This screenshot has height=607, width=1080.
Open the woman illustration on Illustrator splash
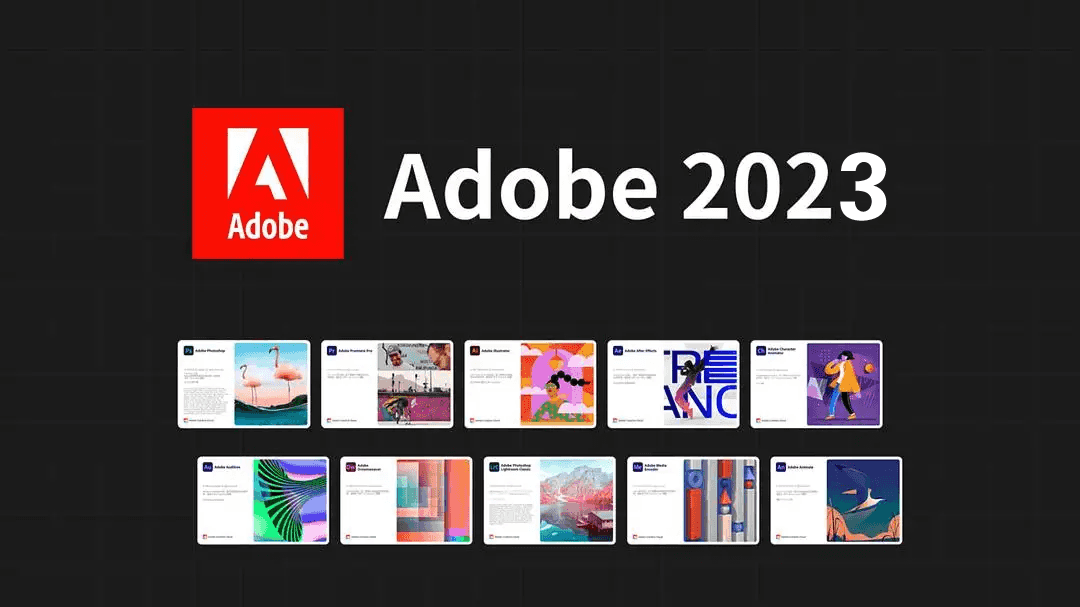[557, 384]
